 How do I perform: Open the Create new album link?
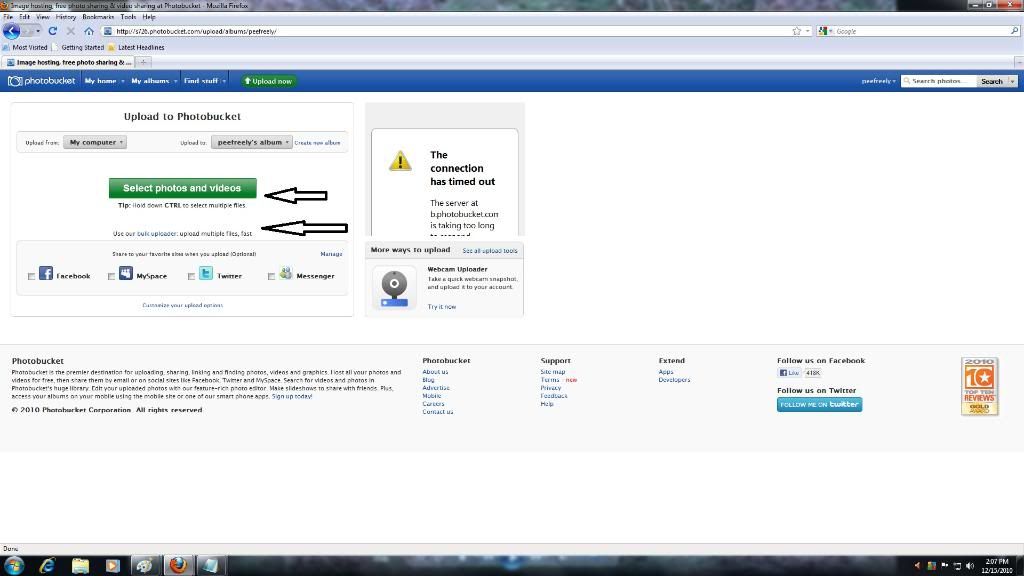317,142
